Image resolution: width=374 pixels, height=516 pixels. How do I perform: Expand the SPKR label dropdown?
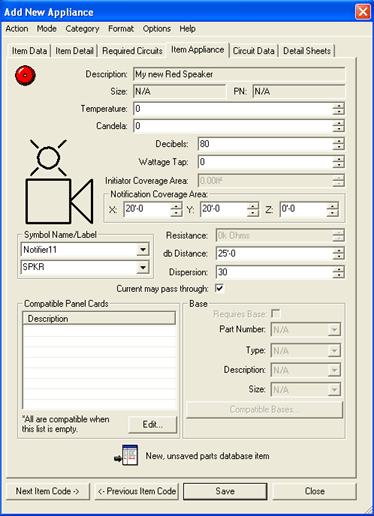click(143, 267)
